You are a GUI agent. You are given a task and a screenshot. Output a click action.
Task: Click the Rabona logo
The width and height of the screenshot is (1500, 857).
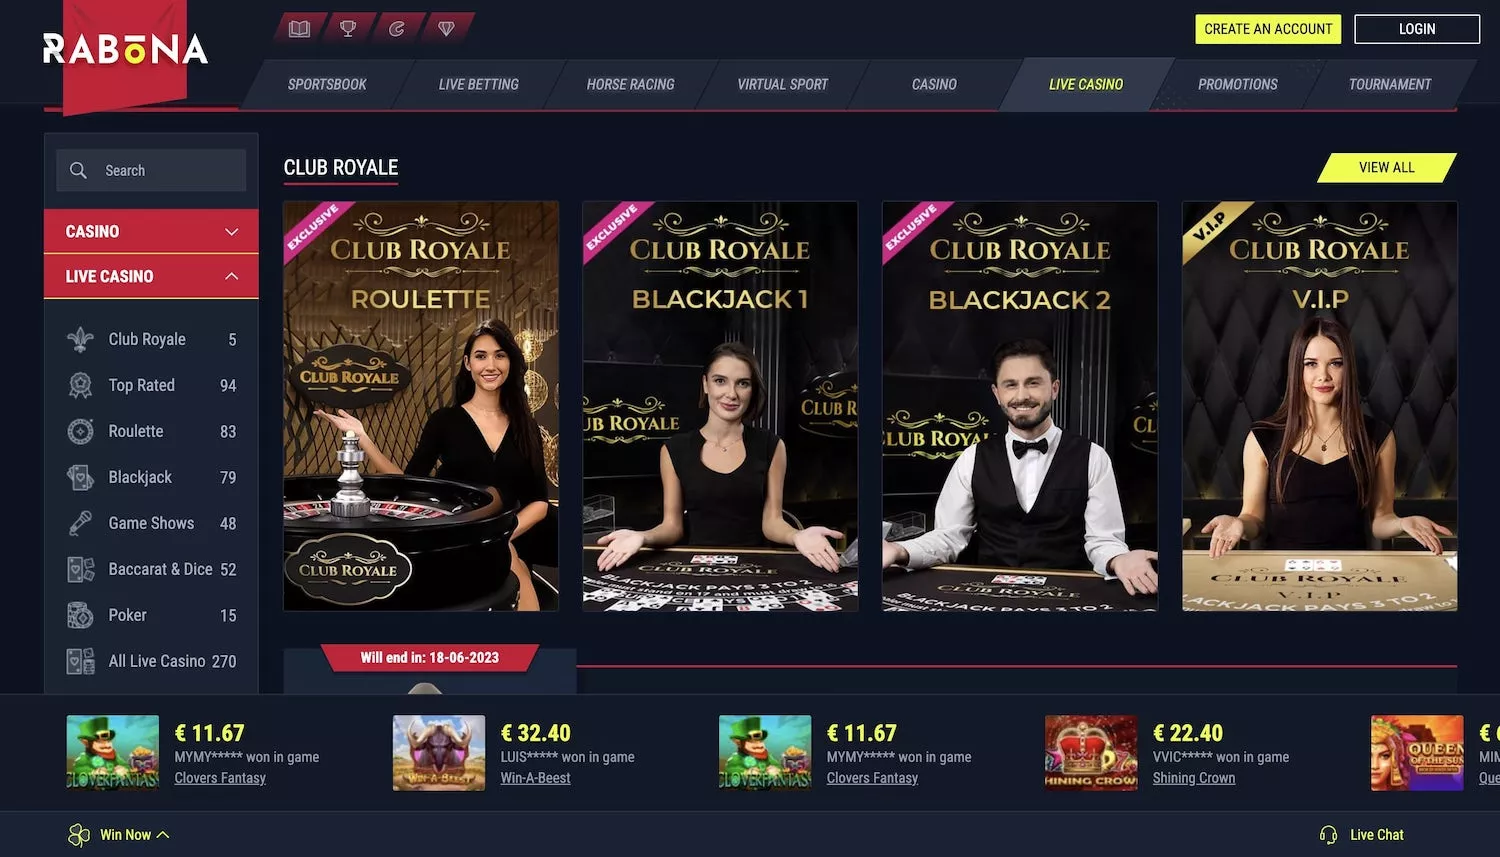coord(125,49)
